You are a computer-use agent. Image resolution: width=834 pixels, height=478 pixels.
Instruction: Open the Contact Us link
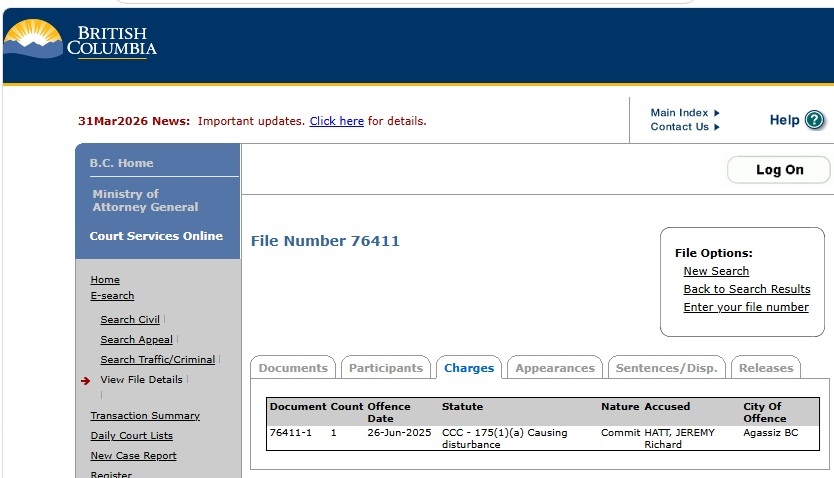(679, 127)
